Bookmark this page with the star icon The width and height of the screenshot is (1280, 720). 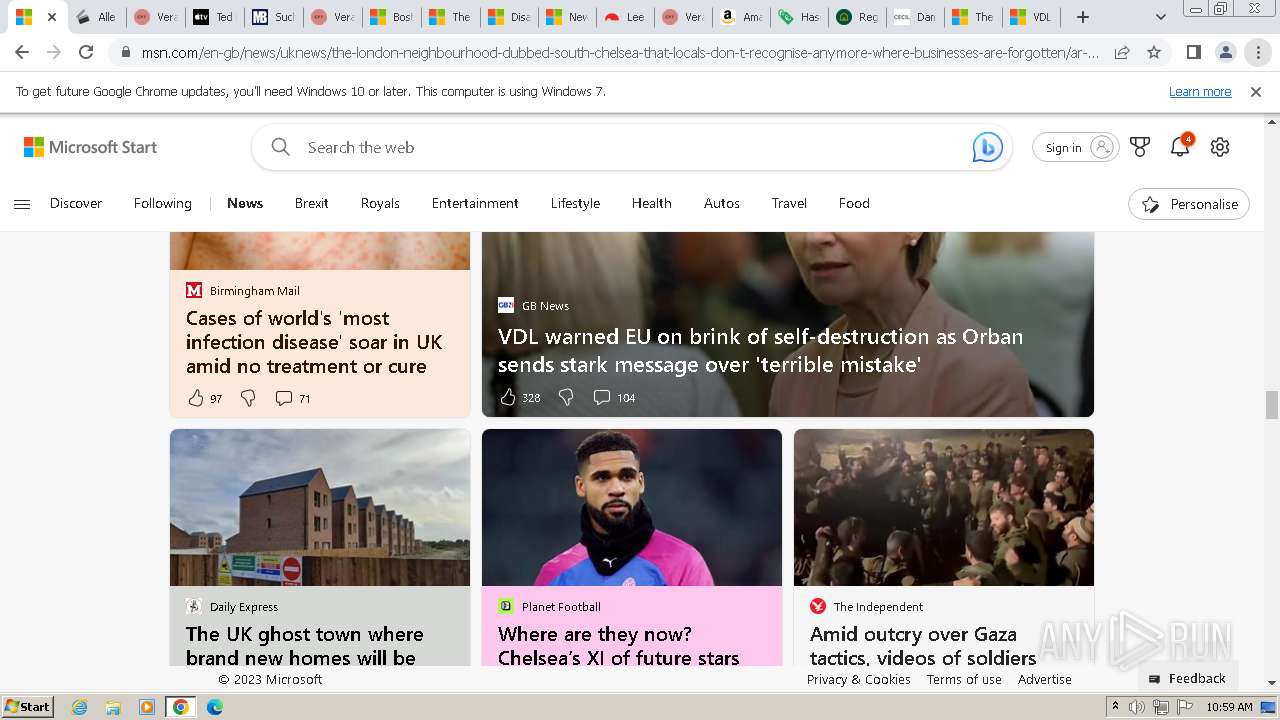tap(1154, 52)
